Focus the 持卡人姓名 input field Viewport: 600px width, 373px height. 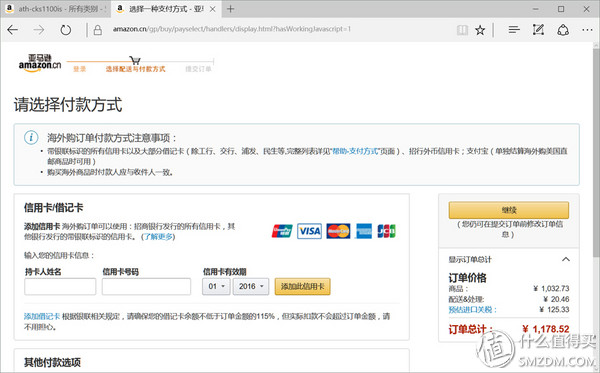(60, 287)
